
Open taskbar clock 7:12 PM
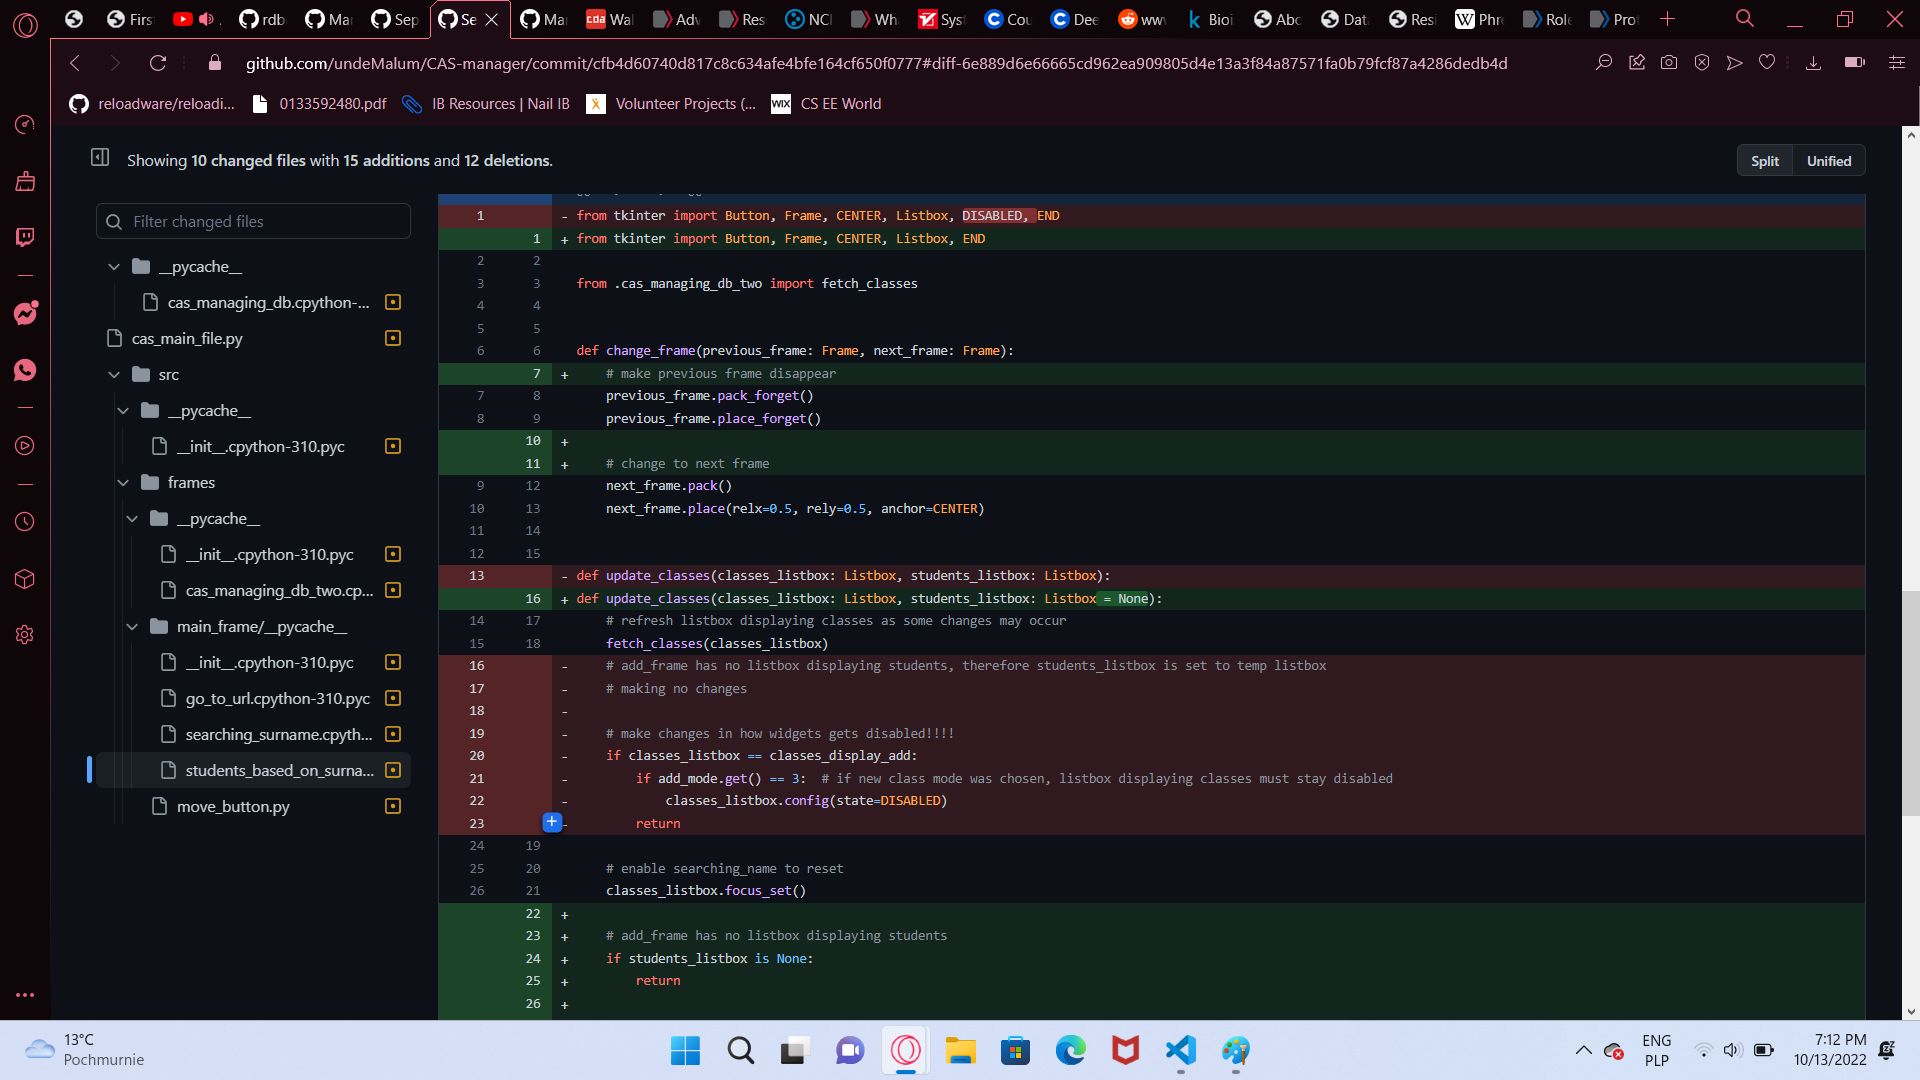(1829, 1050)
